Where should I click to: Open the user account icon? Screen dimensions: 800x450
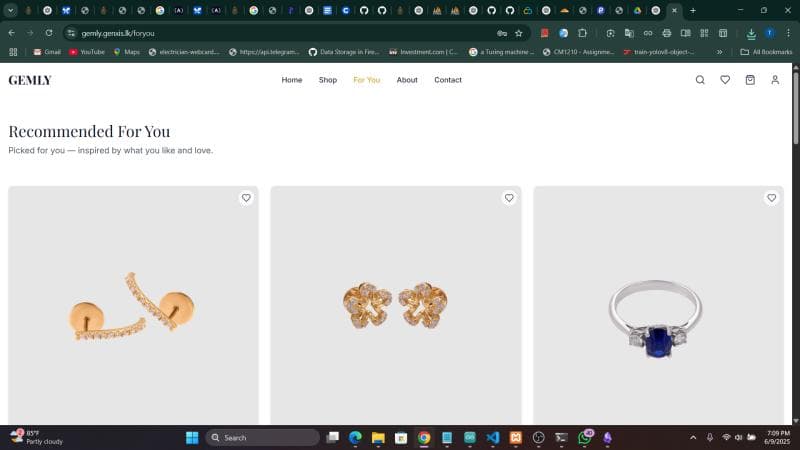pos(775,80)
